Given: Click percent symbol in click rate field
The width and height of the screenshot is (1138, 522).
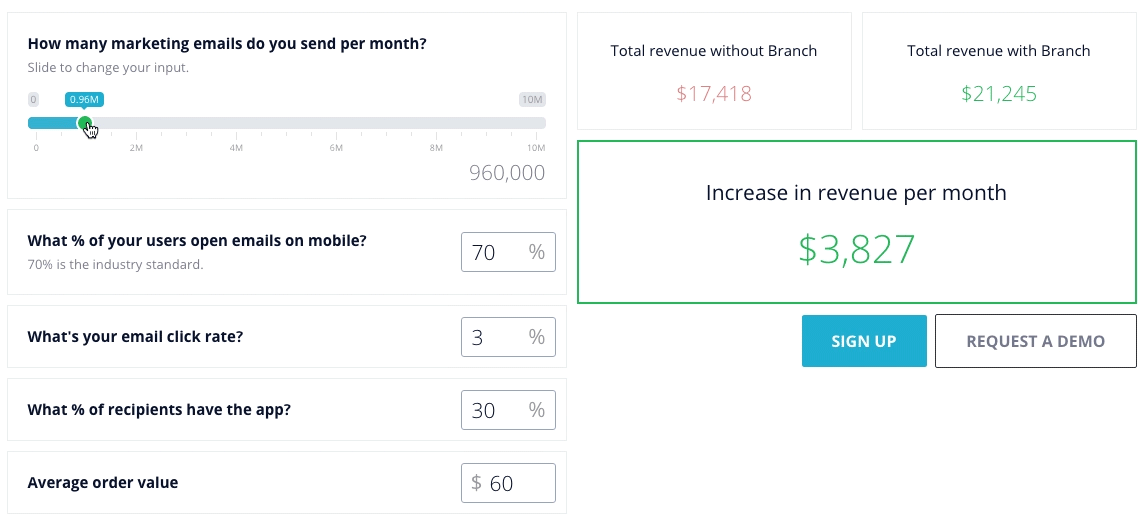Looking at the screenshot, I should pos(537,337).
